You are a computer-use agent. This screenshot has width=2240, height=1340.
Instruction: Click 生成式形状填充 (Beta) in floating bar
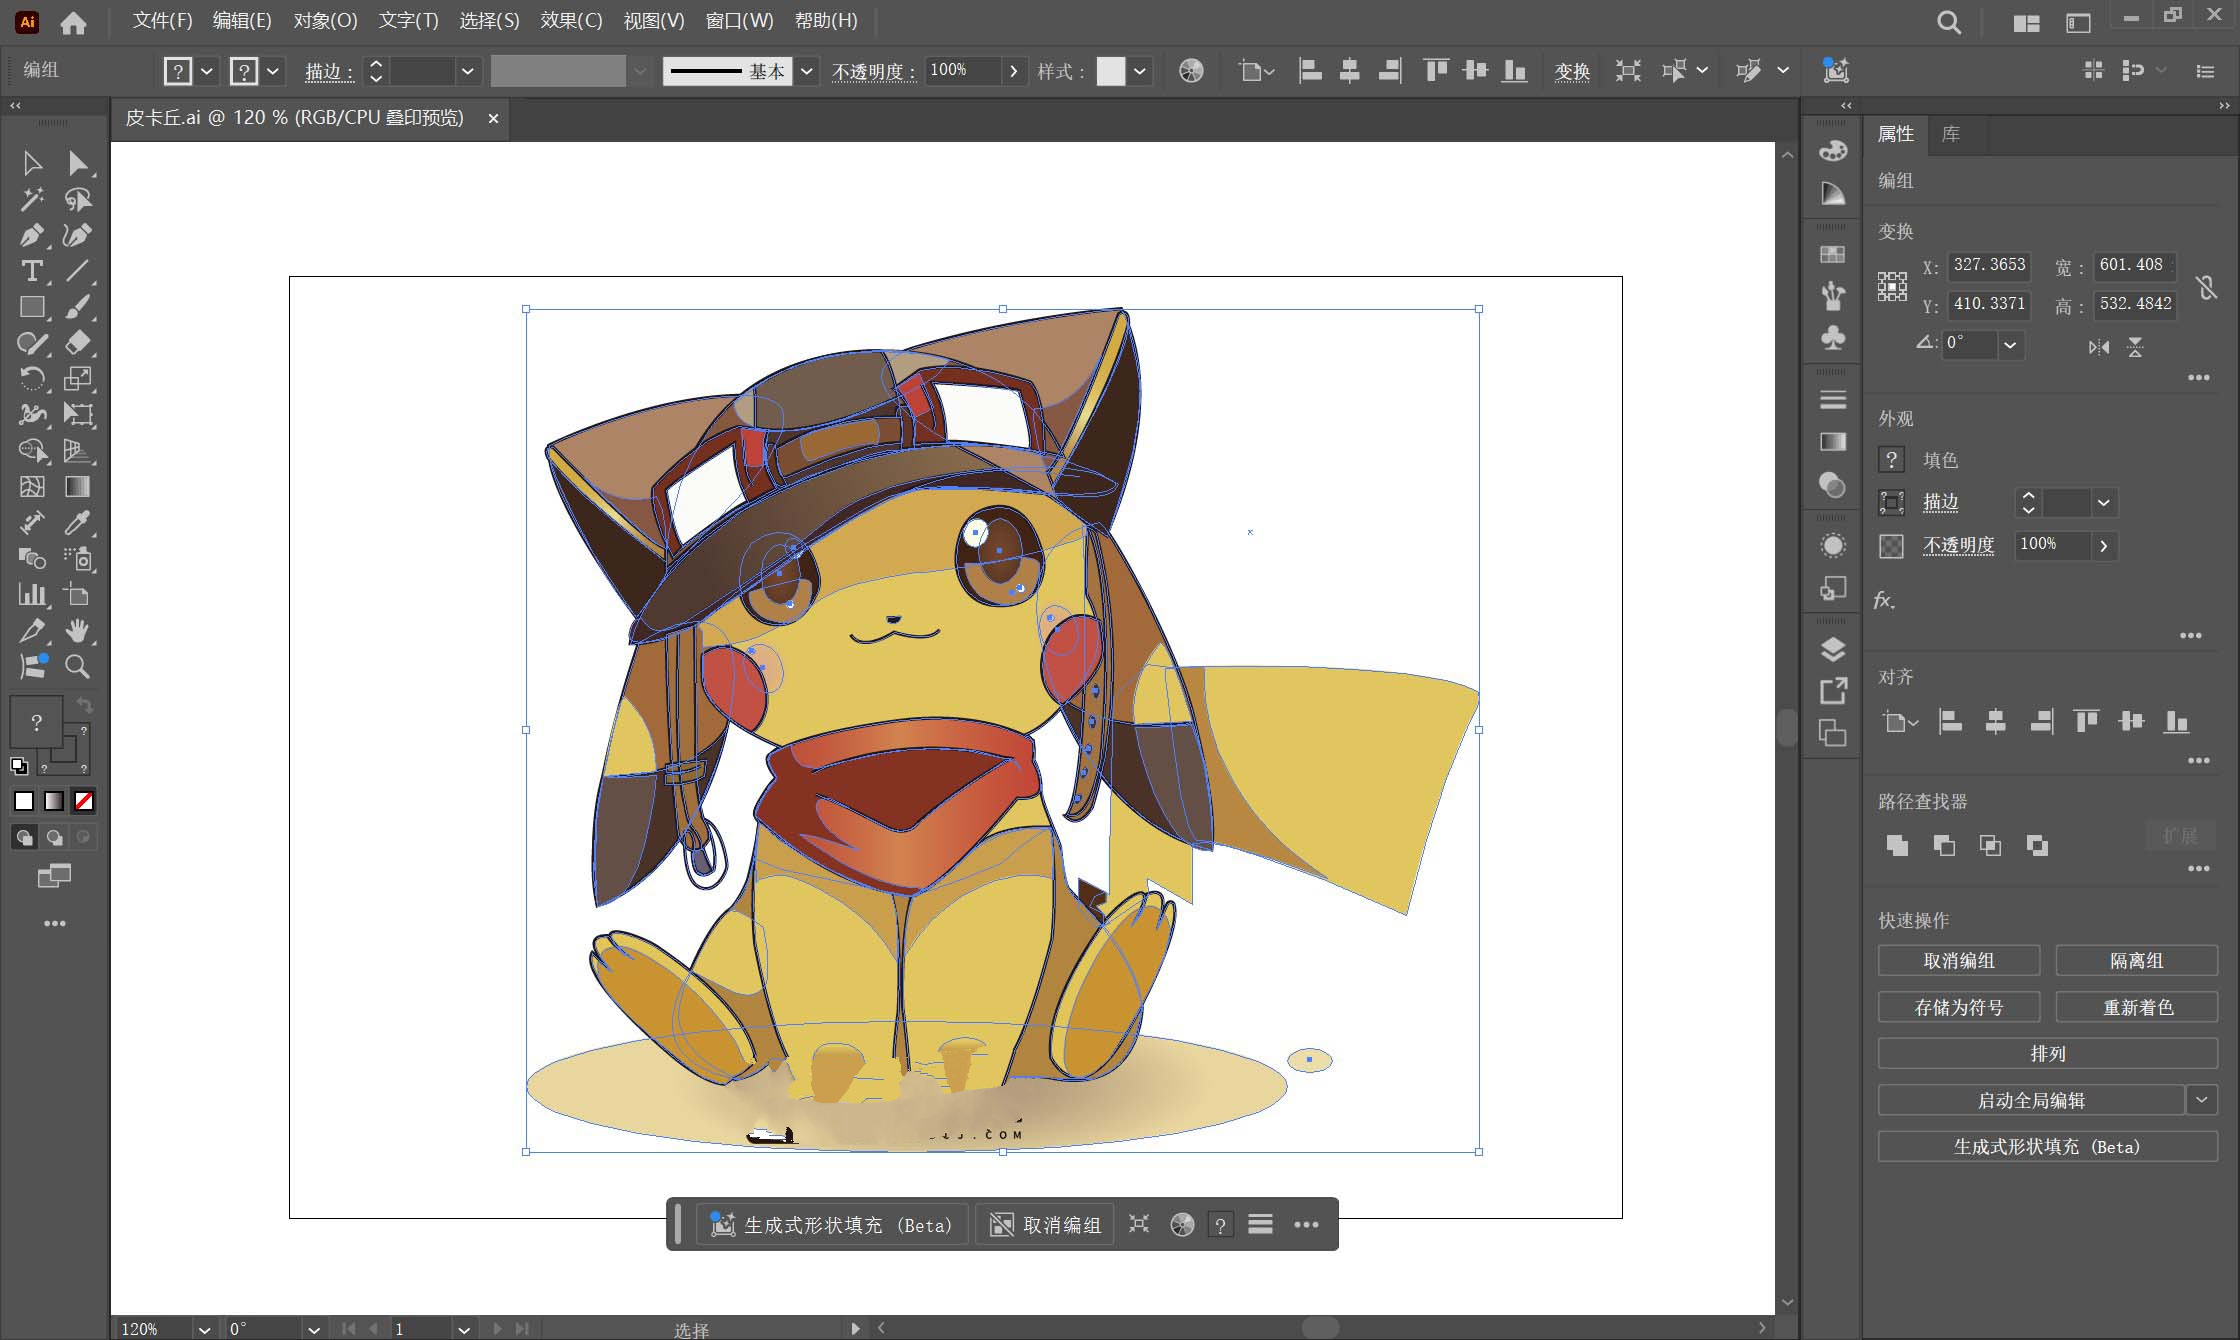coord(830,1225)
